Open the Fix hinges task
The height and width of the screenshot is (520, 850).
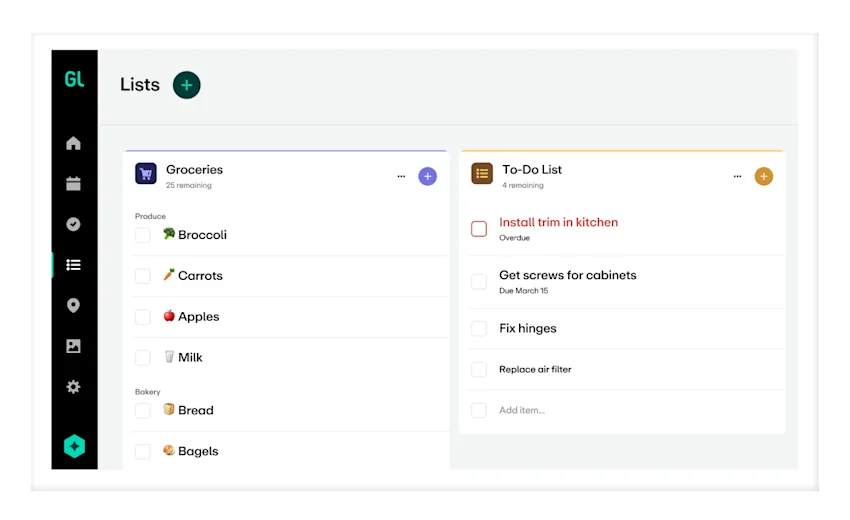[527, 329]
